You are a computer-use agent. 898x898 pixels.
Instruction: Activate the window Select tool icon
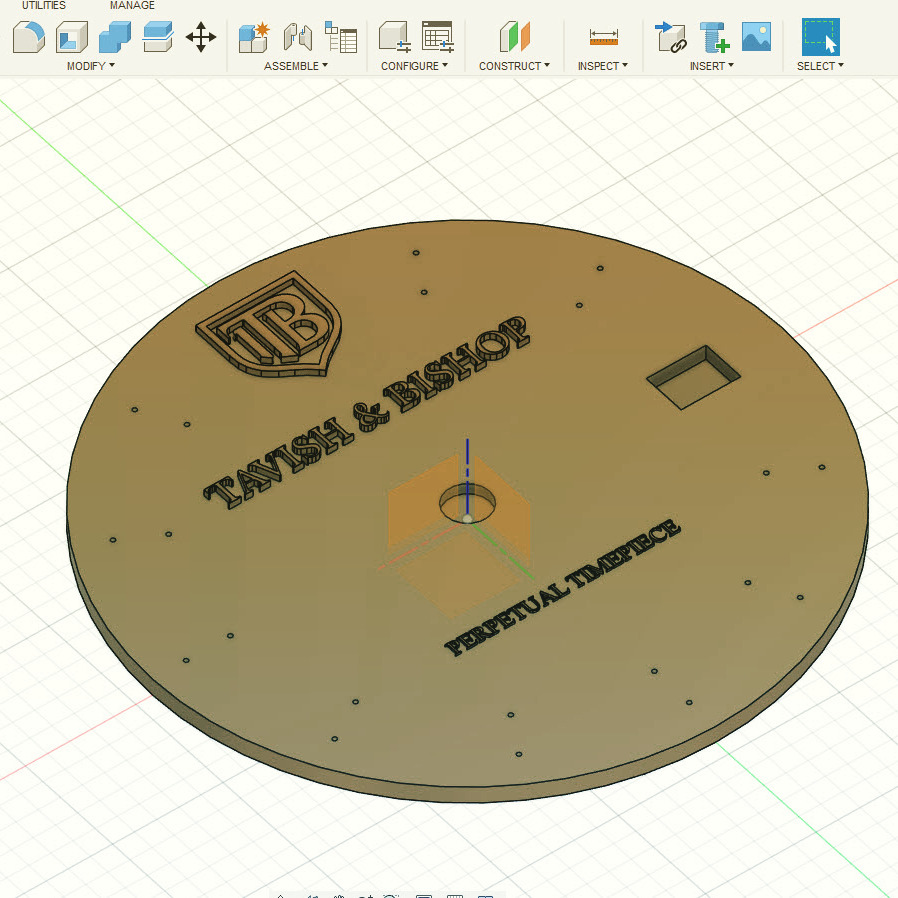(820, 37)
